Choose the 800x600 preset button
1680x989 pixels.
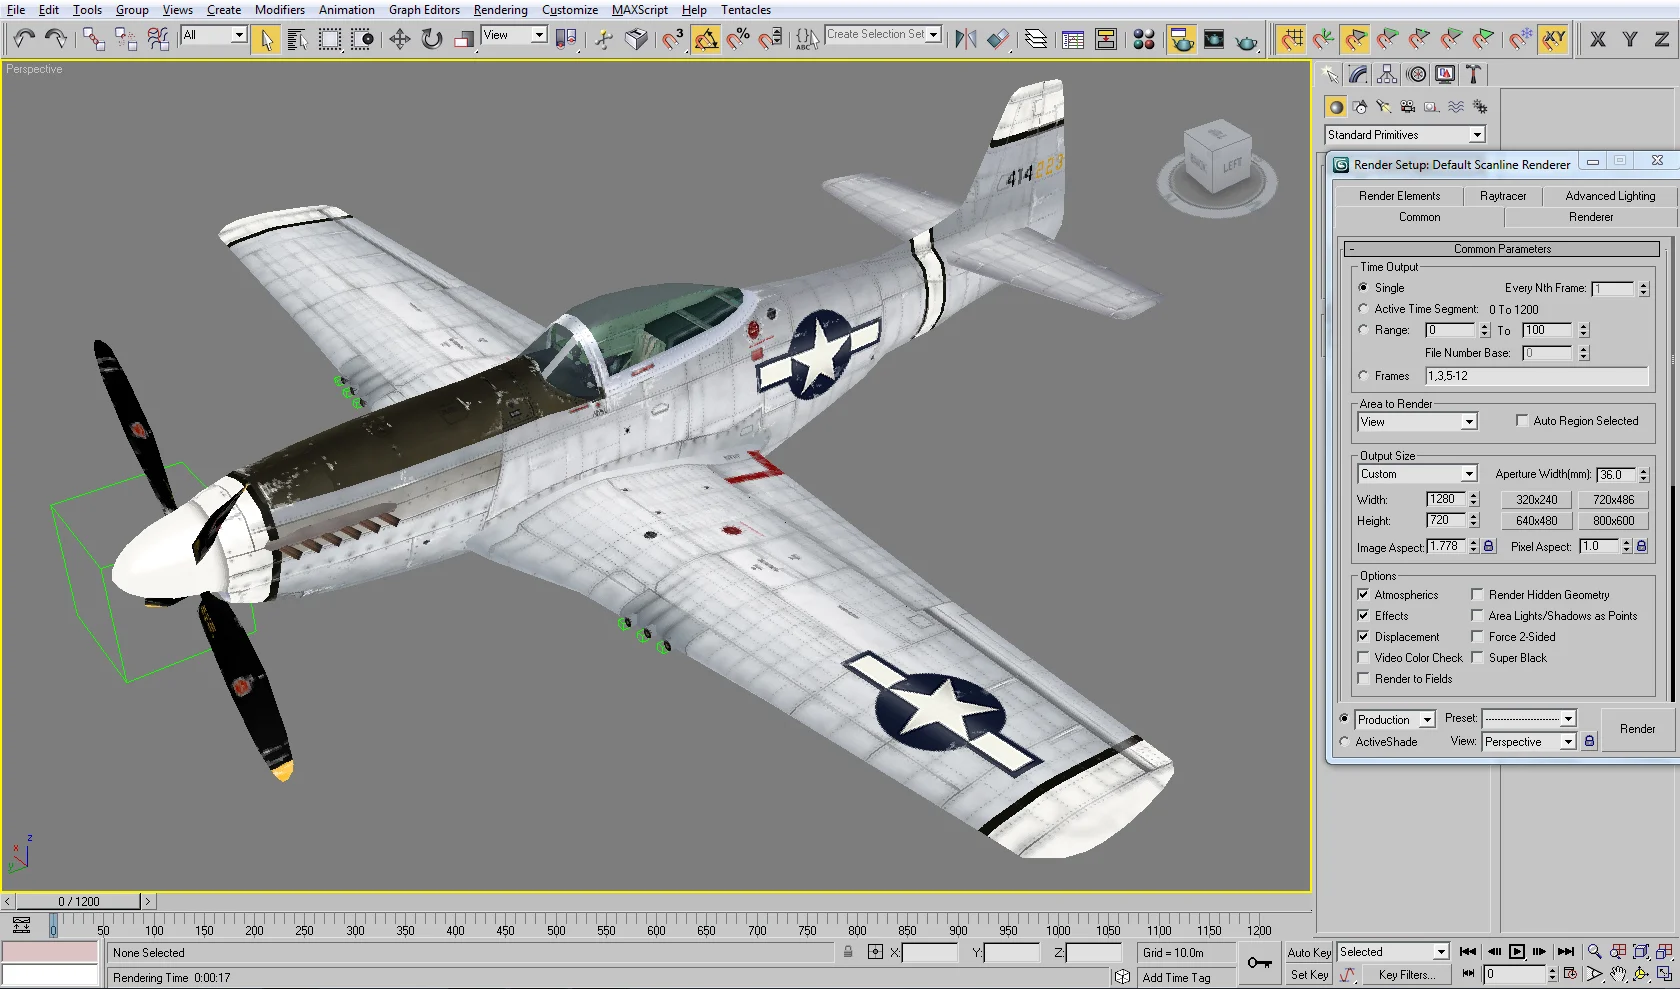pyautogui.click(x=1613, y=521)
